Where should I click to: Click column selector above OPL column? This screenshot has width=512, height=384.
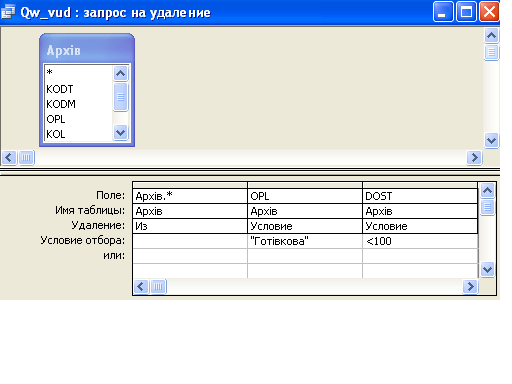pos(305,185)
